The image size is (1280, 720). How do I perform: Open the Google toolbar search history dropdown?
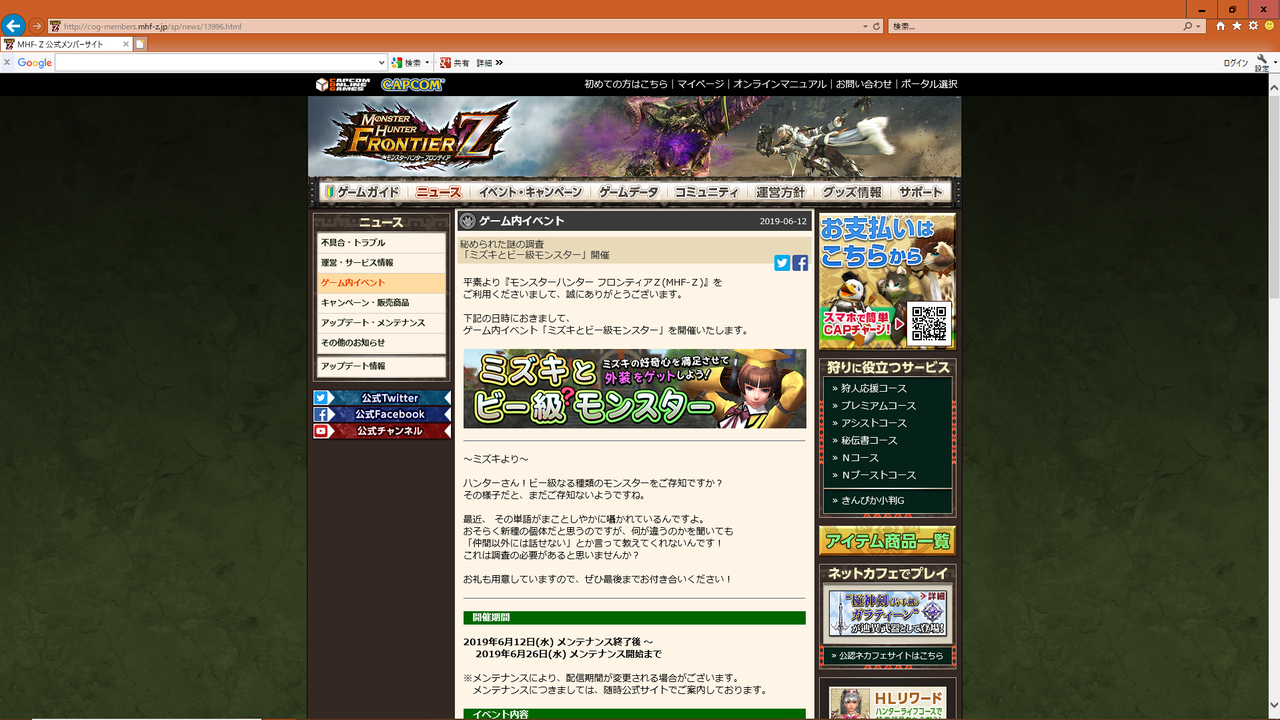click(381, 62)
